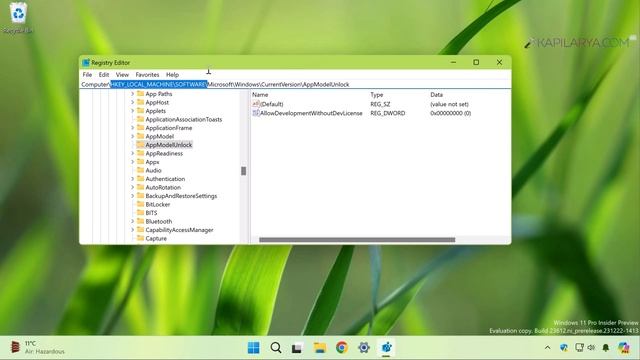
Task: Open File Explorer from the taskbar
Action: coord(320,347)
